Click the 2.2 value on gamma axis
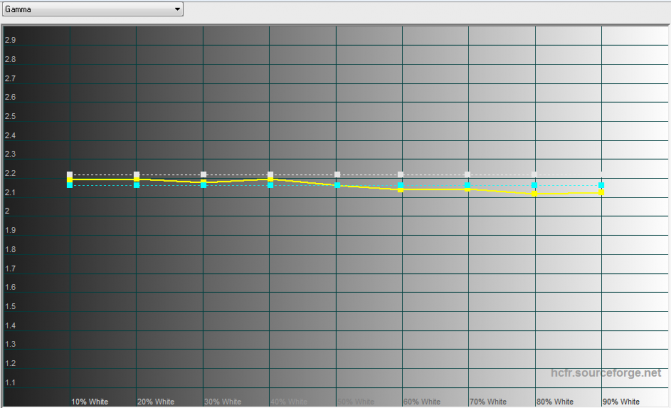 [x=10, y=173]
